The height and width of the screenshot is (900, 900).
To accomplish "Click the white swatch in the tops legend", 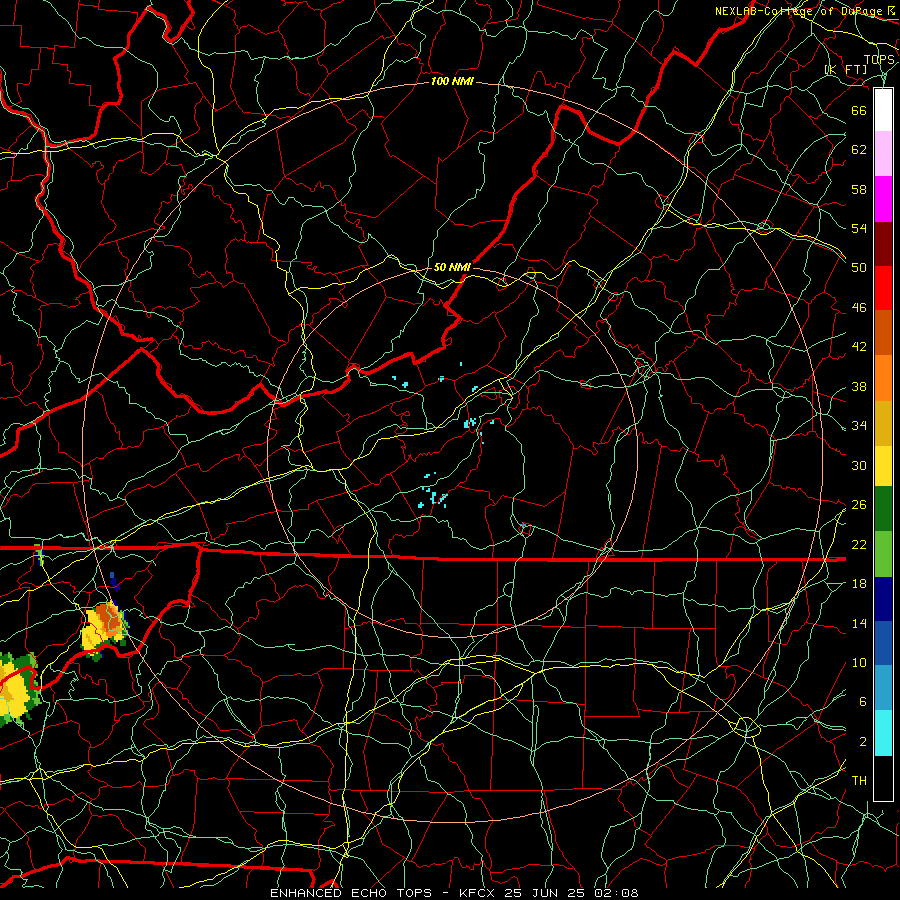I will [x=883, y=110].
